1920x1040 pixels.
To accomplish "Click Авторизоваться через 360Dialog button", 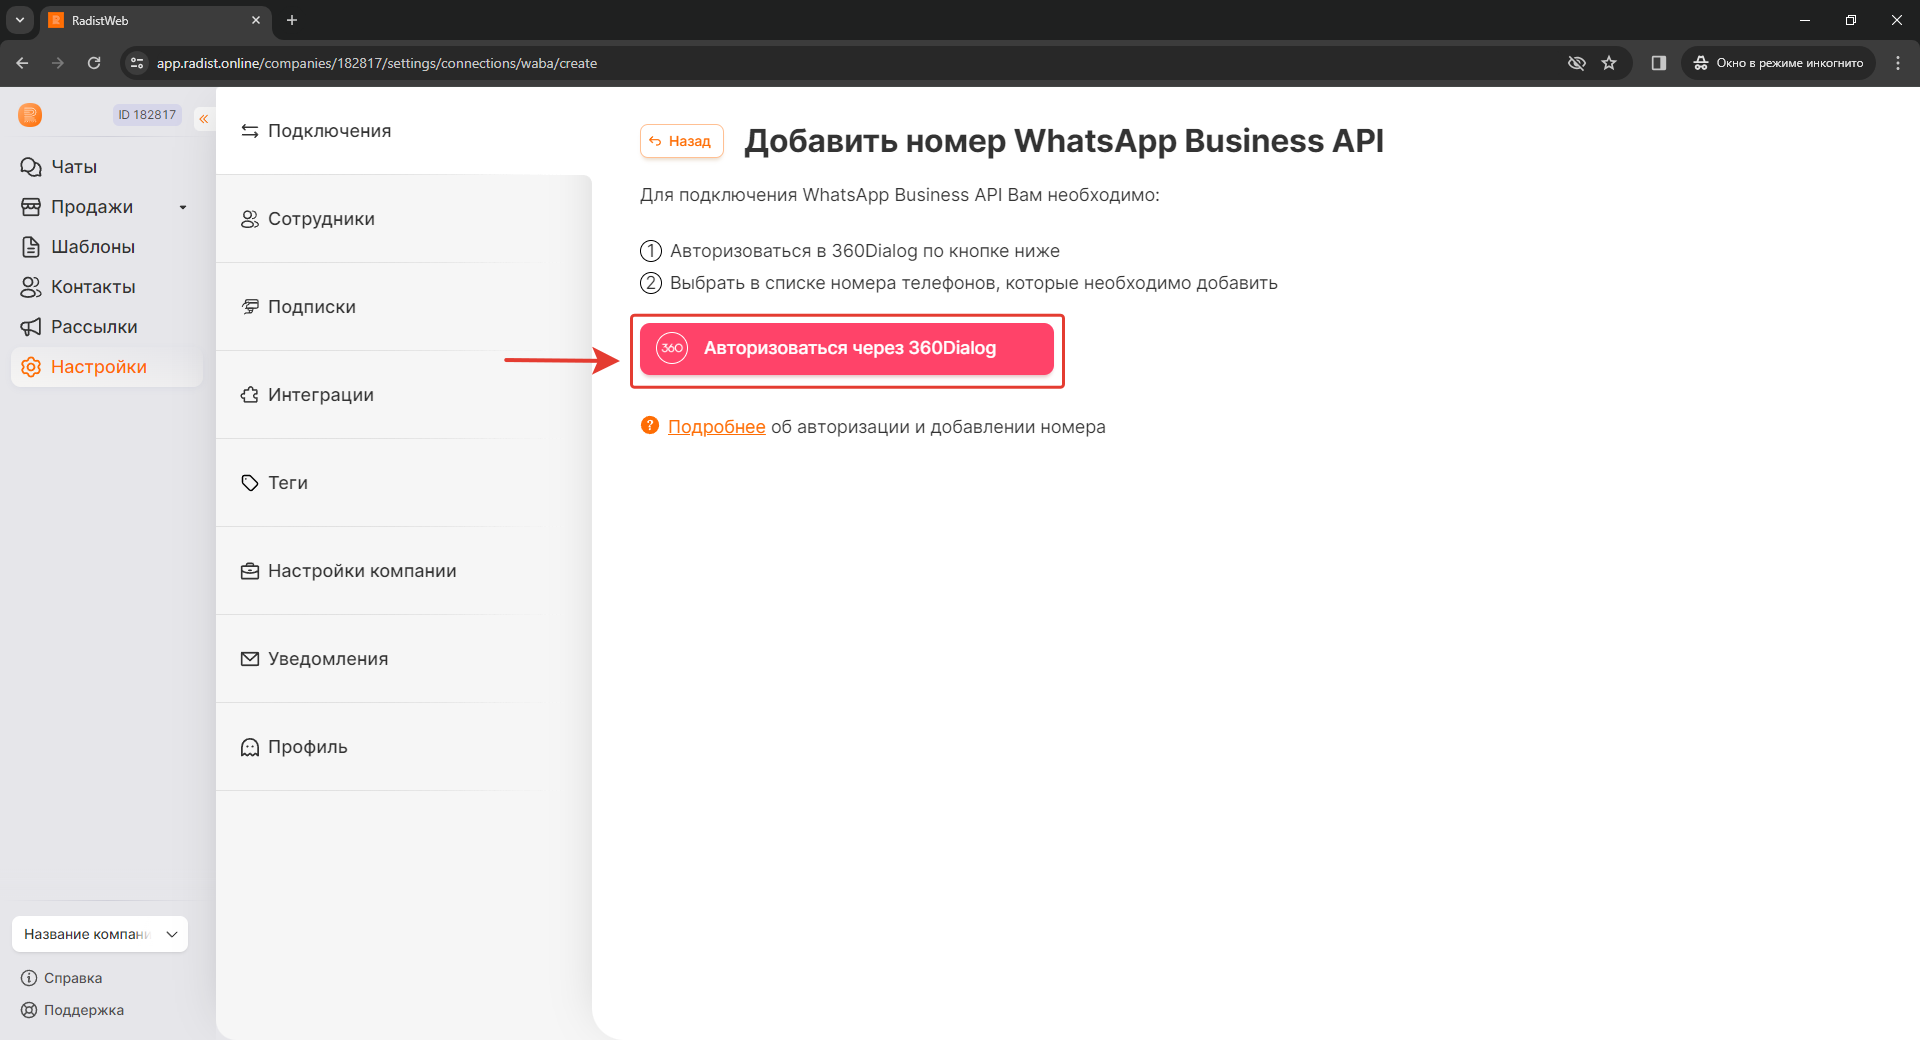I will [847, 348].
